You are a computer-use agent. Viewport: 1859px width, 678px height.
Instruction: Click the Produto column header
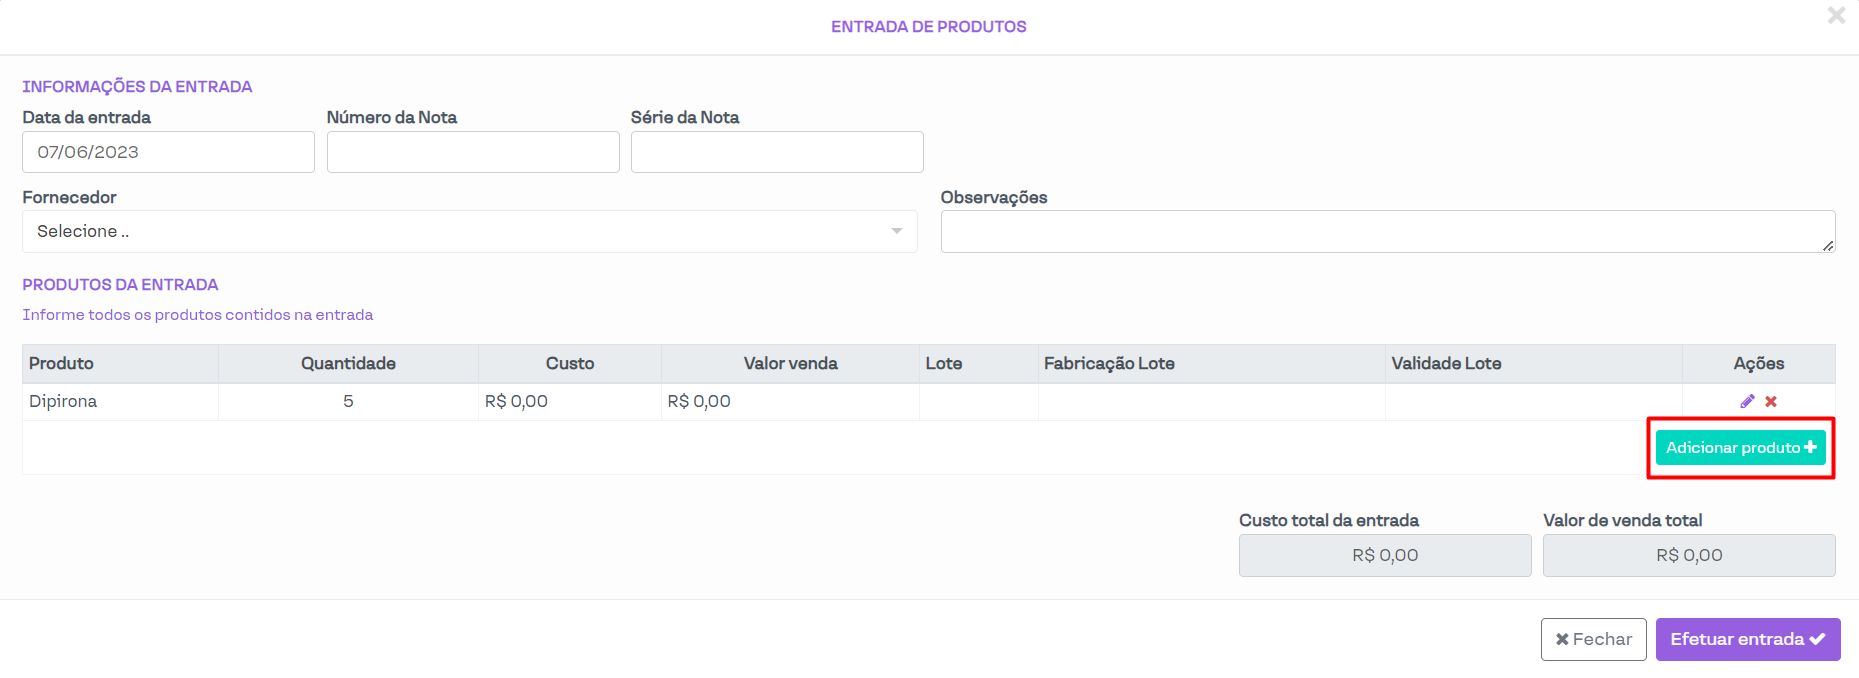61,363
